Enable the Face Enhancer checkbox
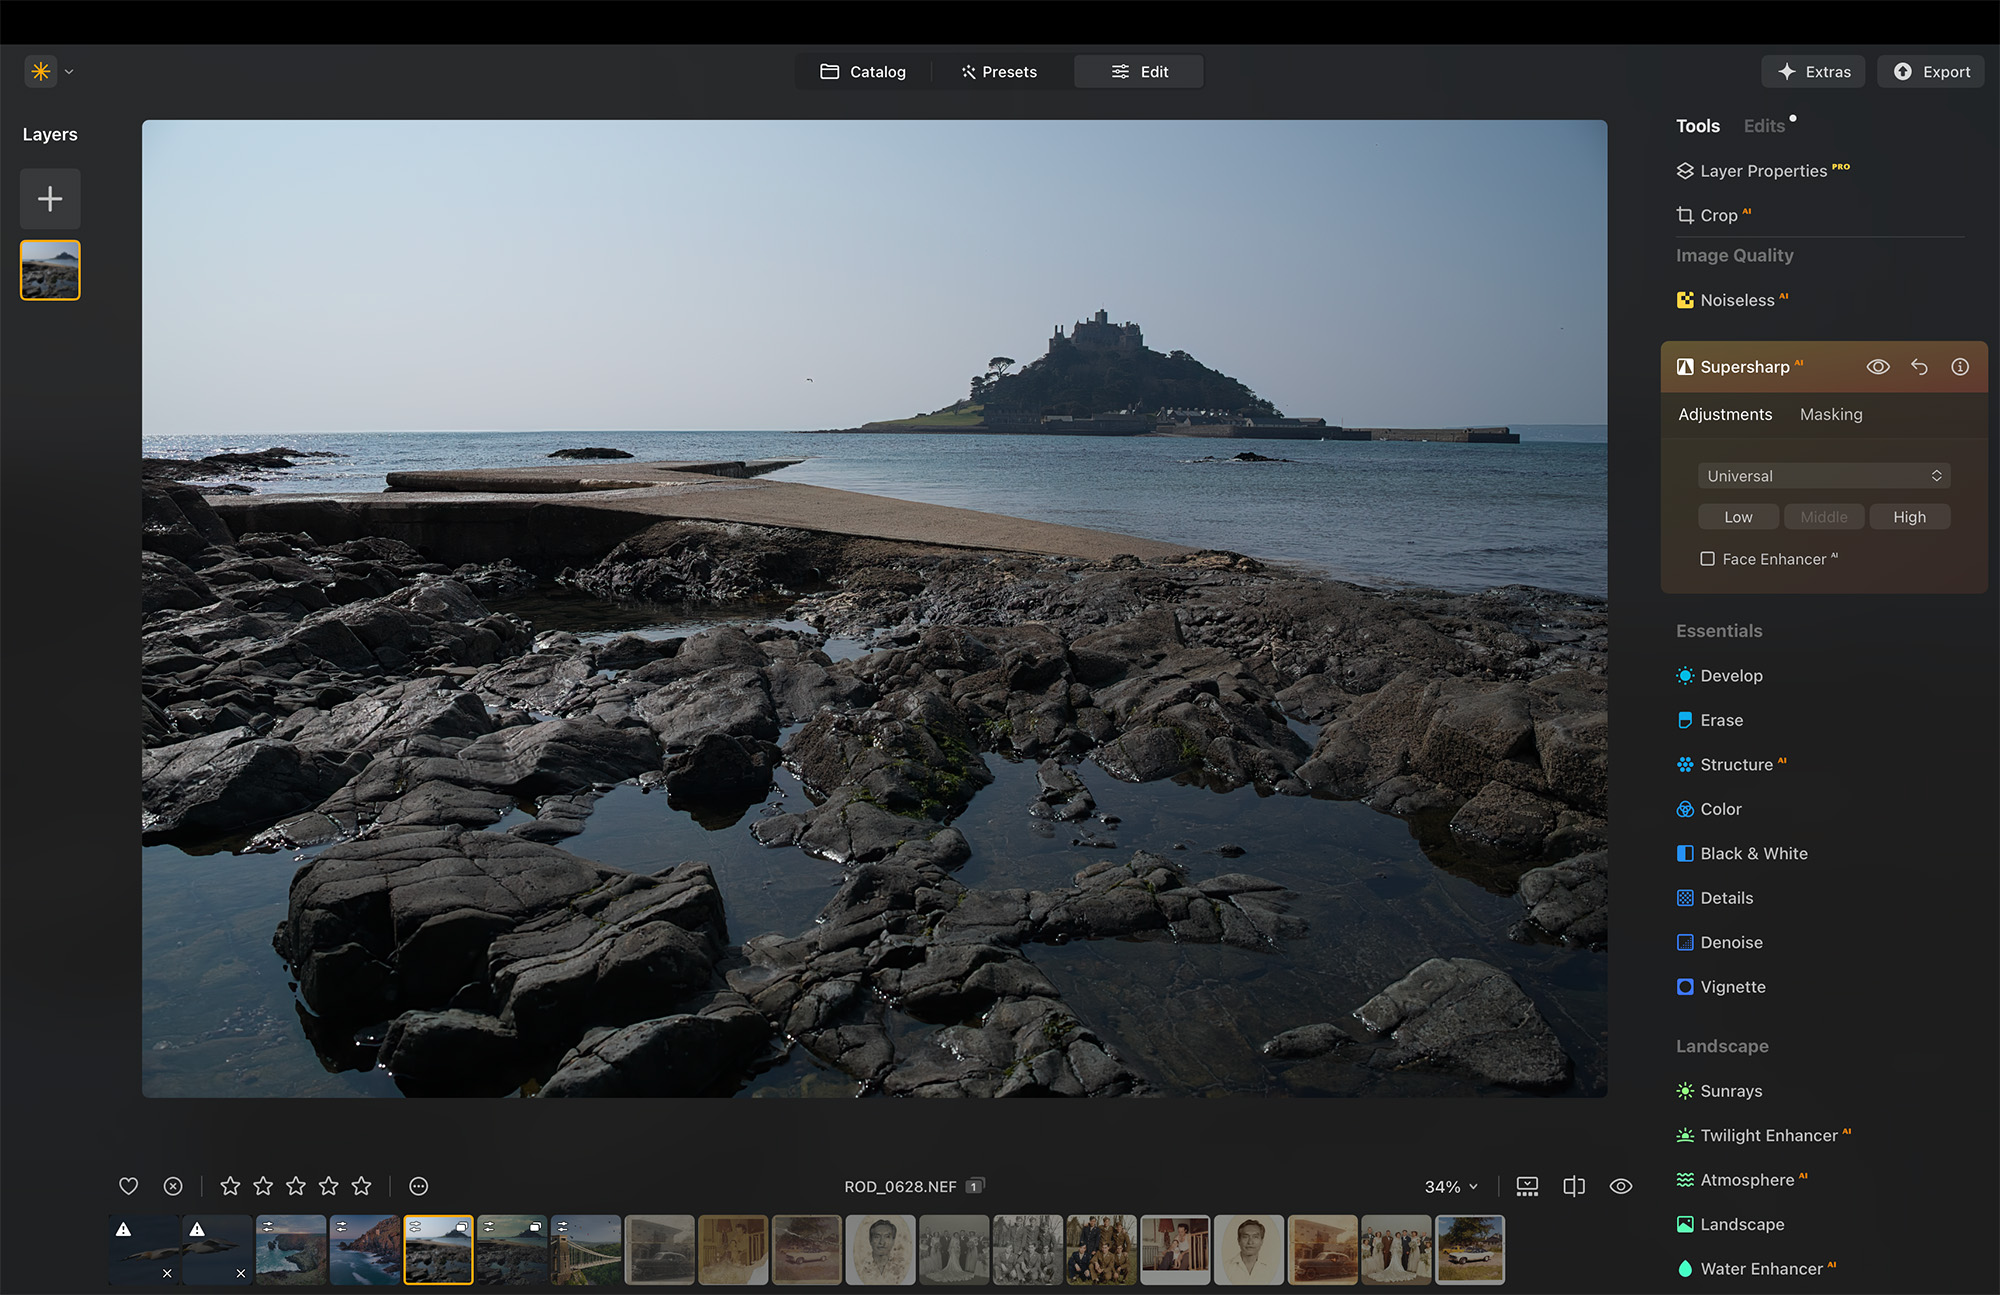The width and height of the screenshot is (2000, 1295). [1708, 559]
